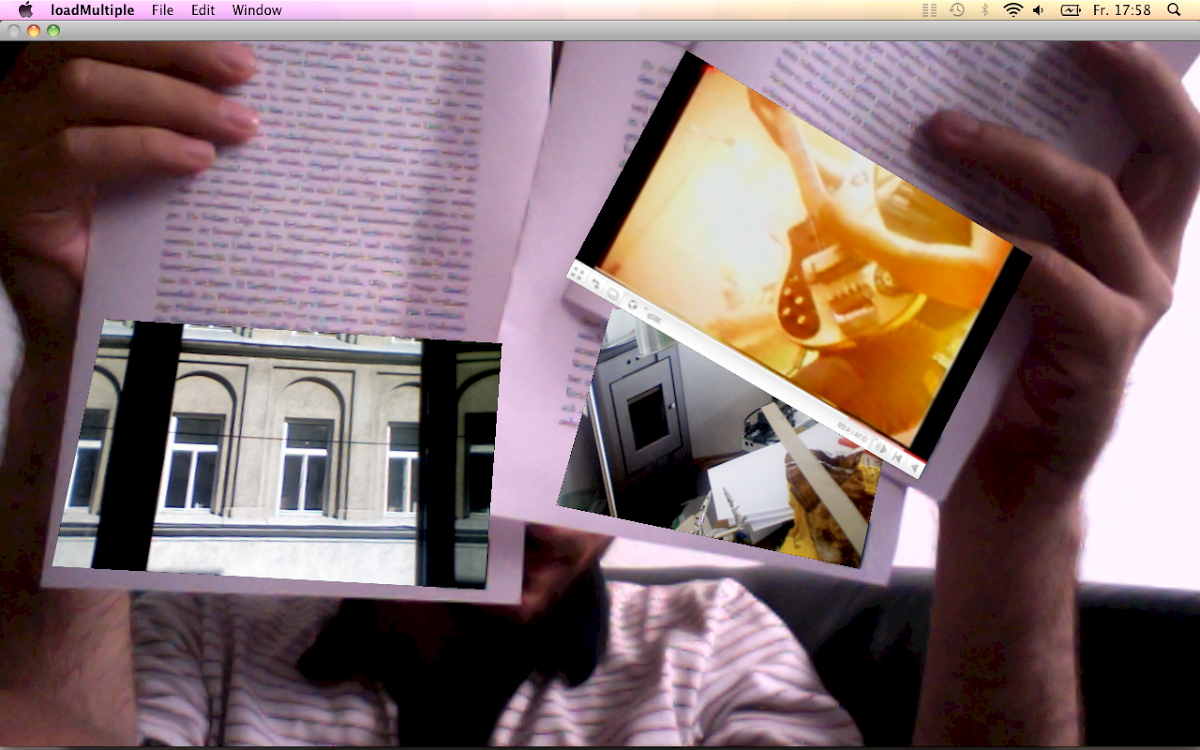This screenshot has width=1200, height=750.
Task: Close the loadMultiple window with the red button
Action: coord(14,31)
